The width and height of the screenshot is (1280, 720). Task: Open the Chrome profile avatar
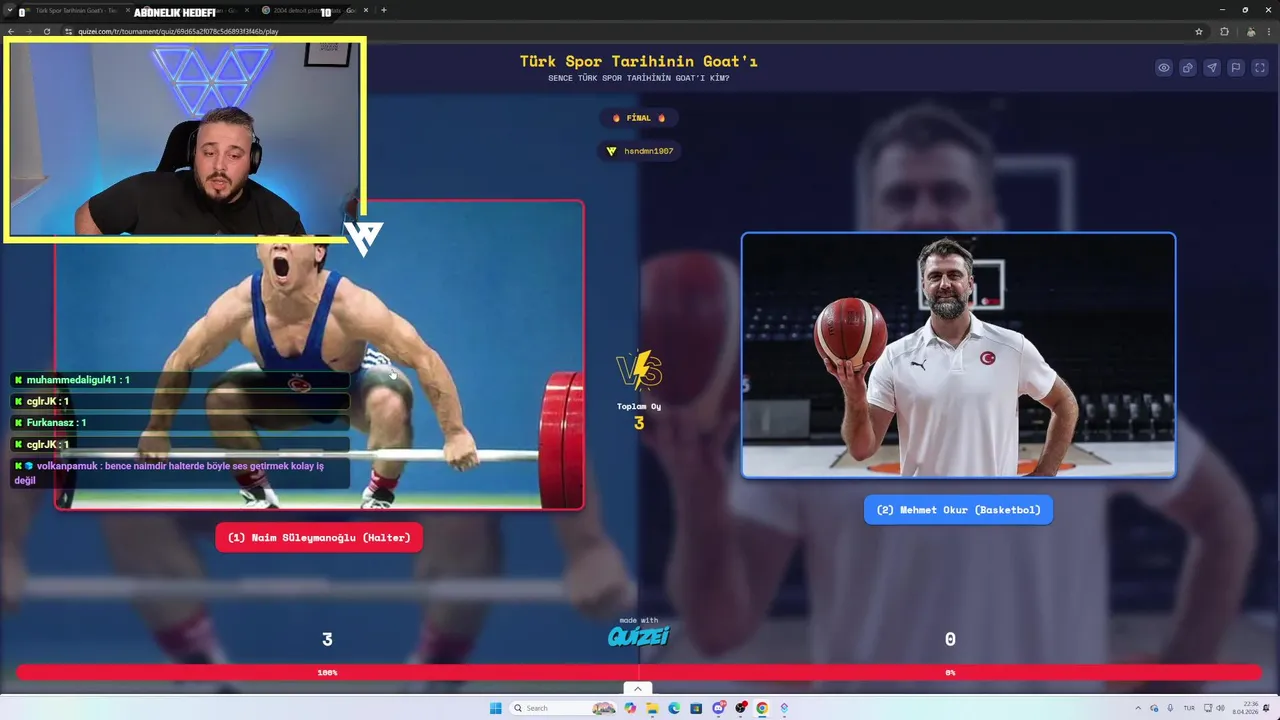pyautogui.click(x=1251, y=31)
